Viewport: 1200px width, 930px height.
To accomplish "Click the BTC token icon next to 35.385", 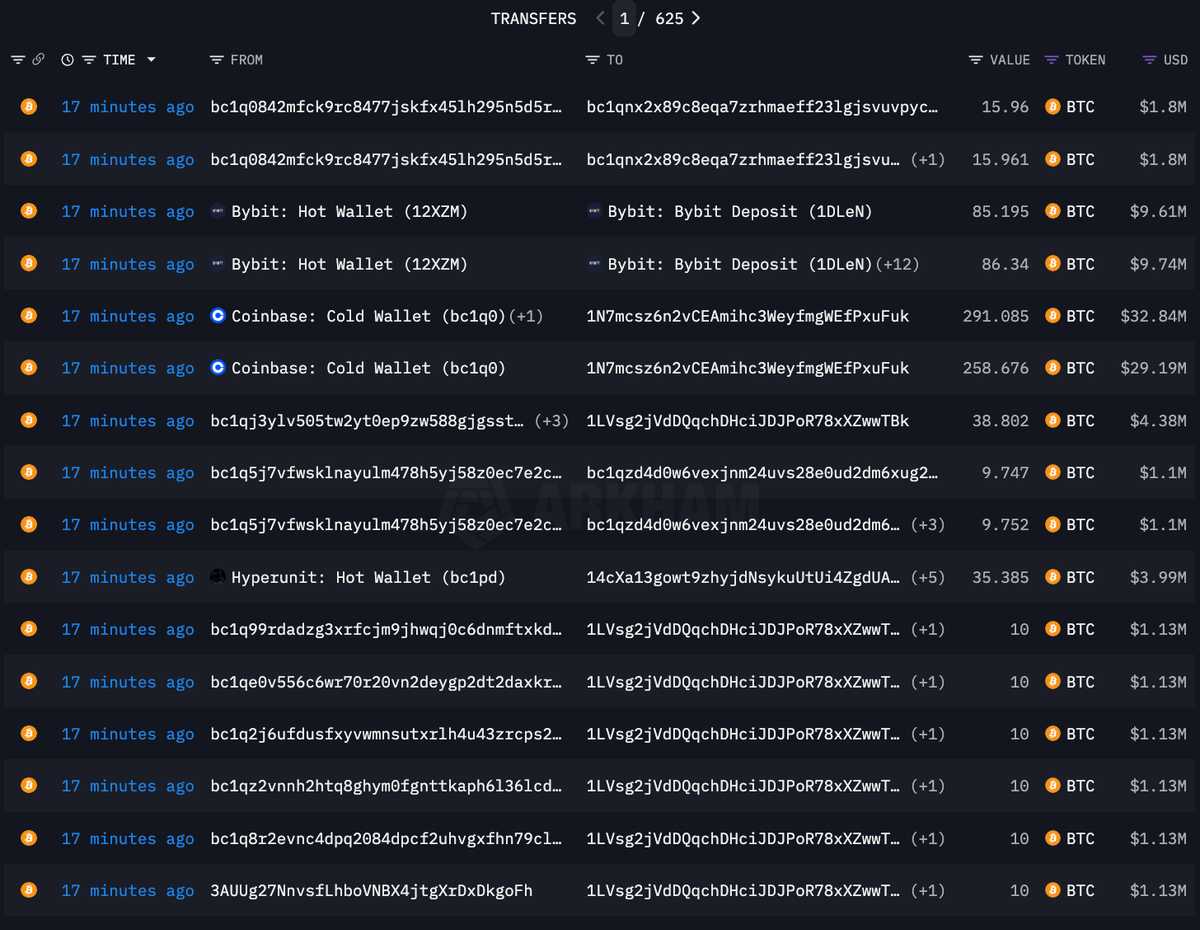I will click(x=1052, y=577).
